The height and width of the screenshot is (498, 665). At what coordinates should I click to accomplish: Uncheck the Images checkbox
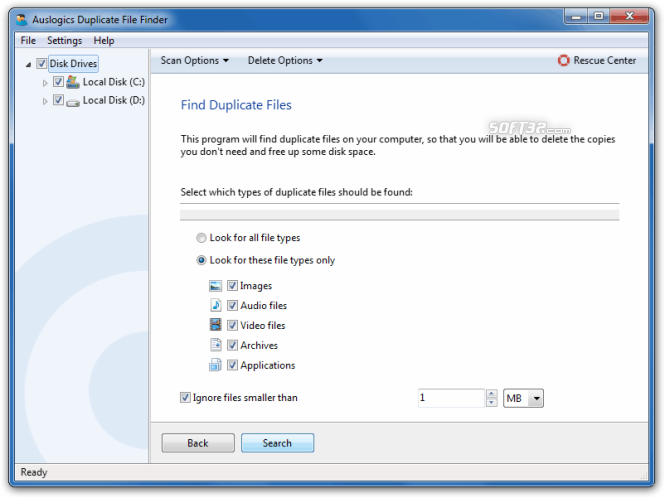(232, 285)
